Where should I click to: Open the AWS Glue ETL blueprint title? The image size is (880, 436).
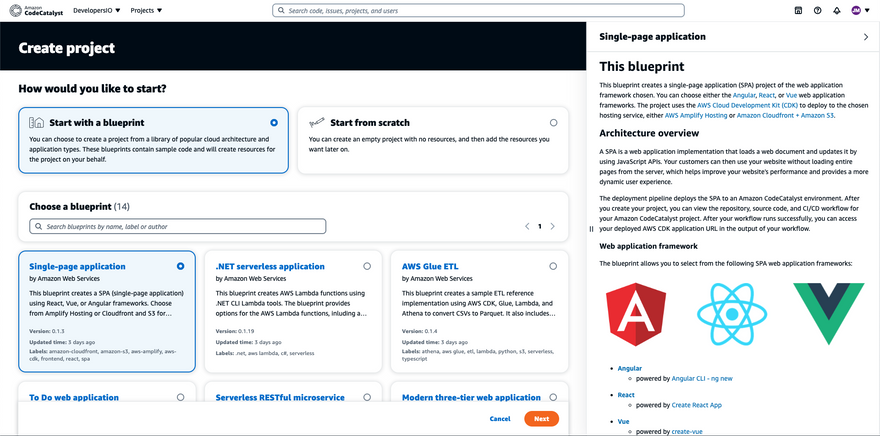tap(430, 266)
